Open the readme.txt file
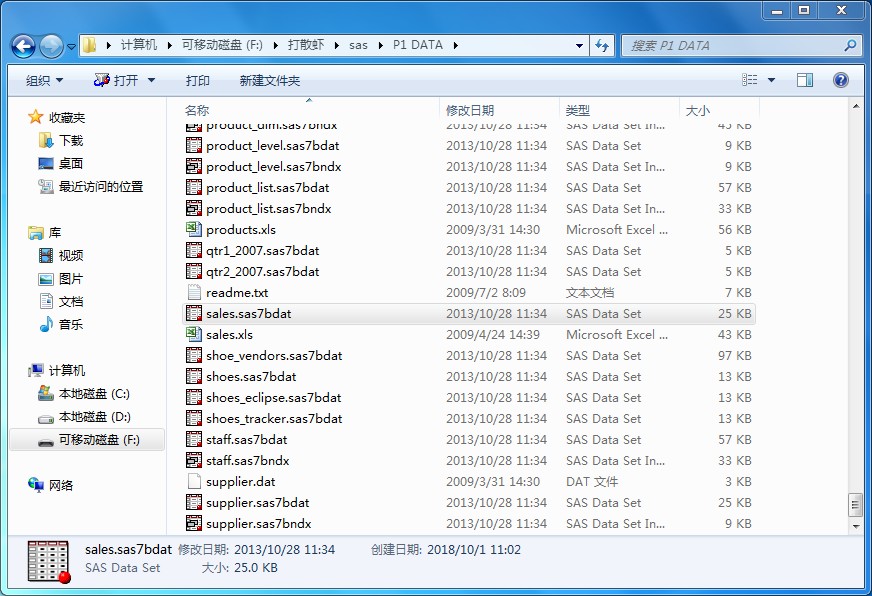872x596 pixels. 235,292
